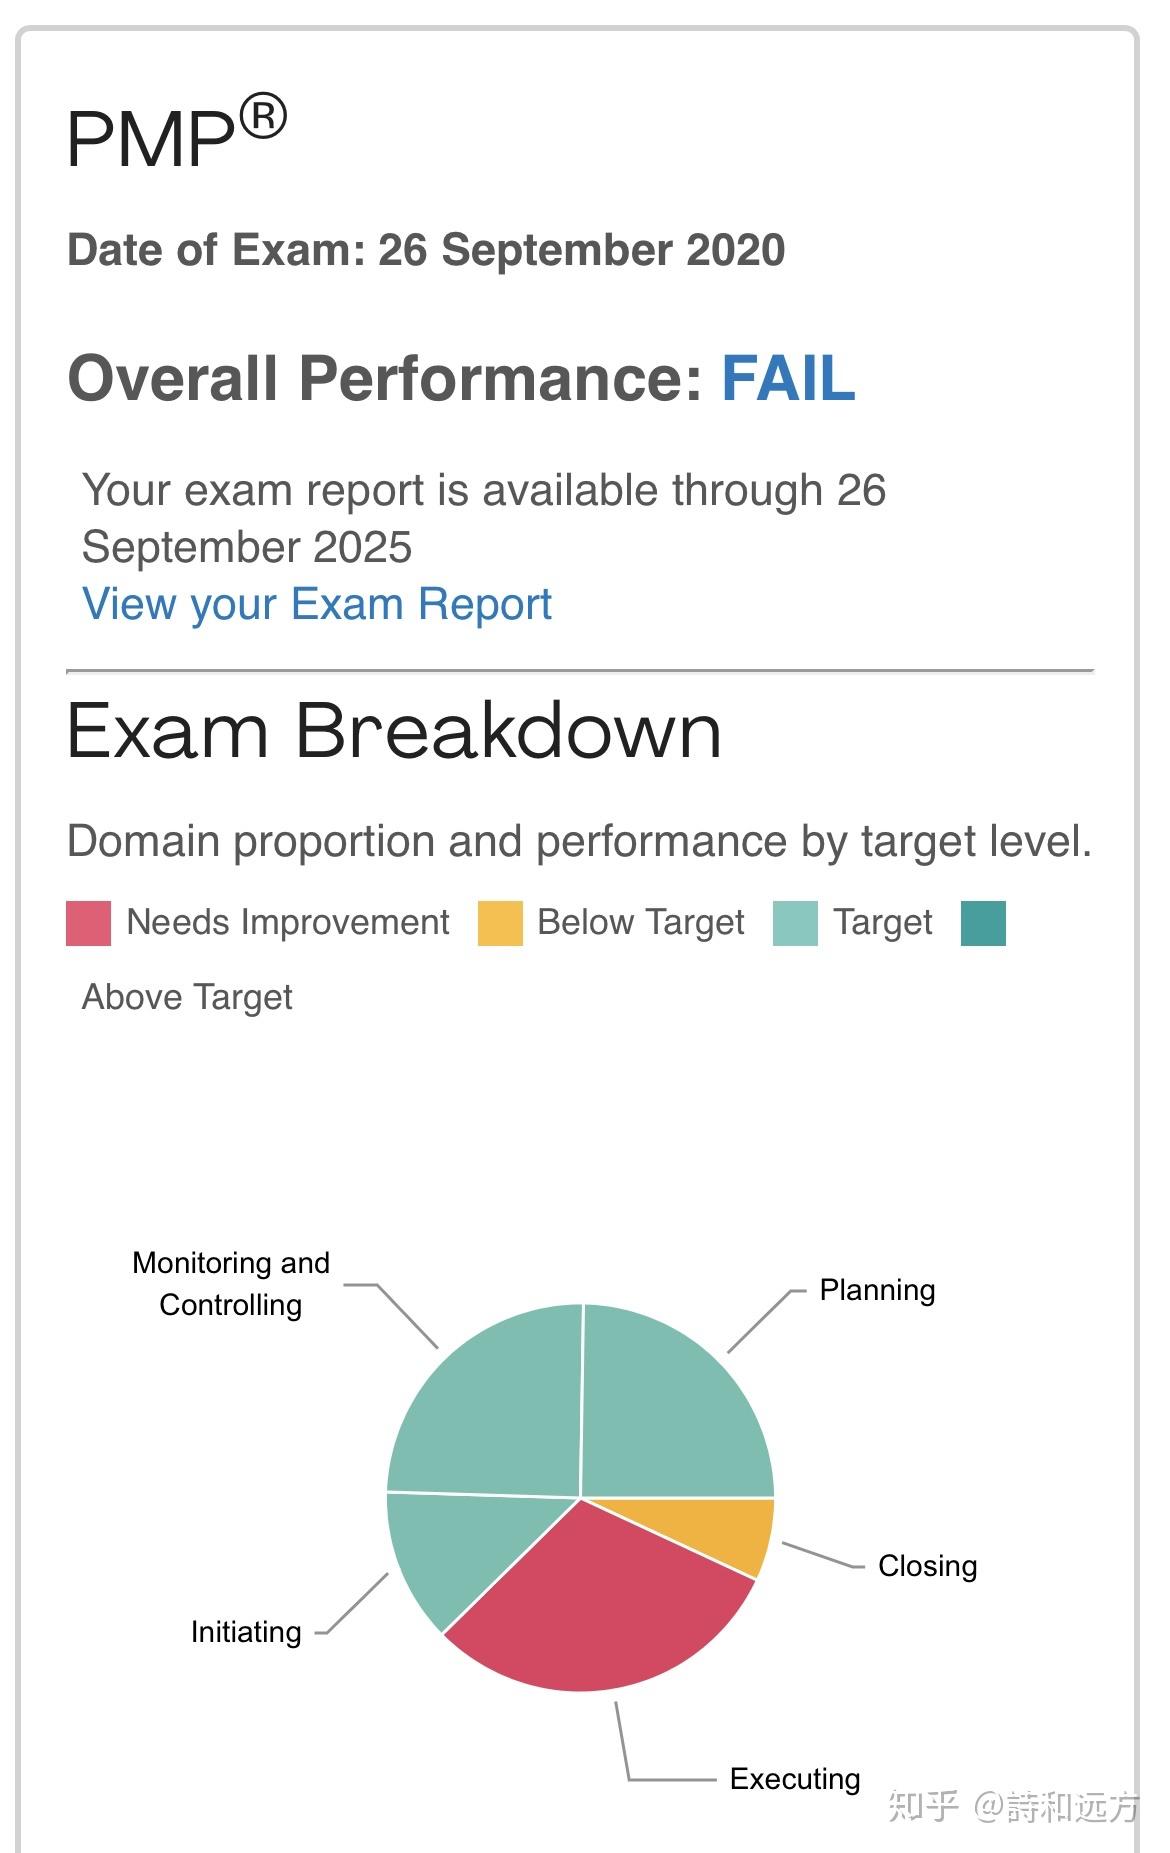Click the Monitoring and Controlling label

pos(231,1283)
